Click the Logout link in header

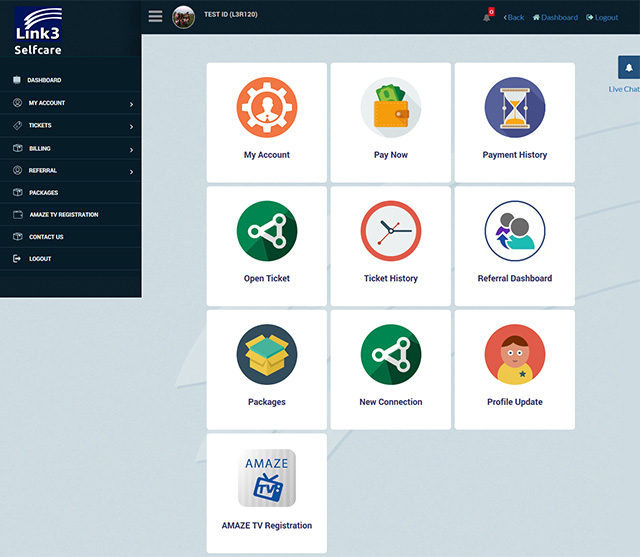[x=602, y=17]
